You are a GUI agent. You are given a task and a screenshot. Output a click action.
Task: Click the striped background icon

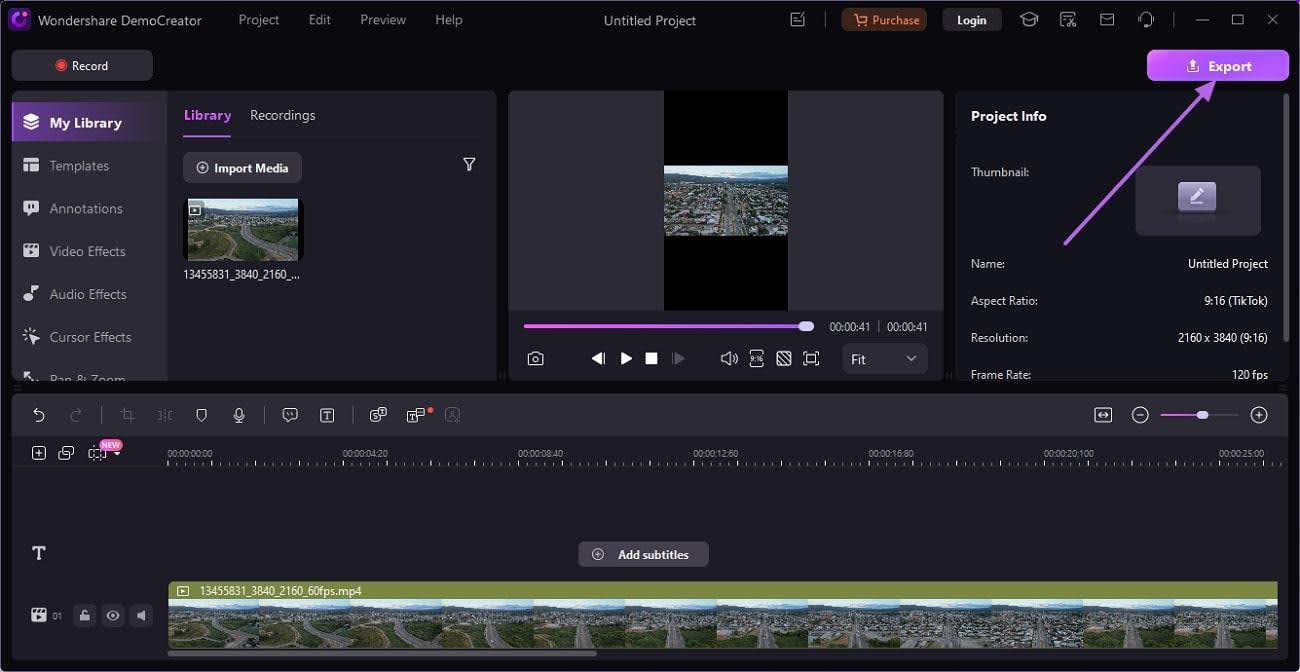(x=784, y=358)
